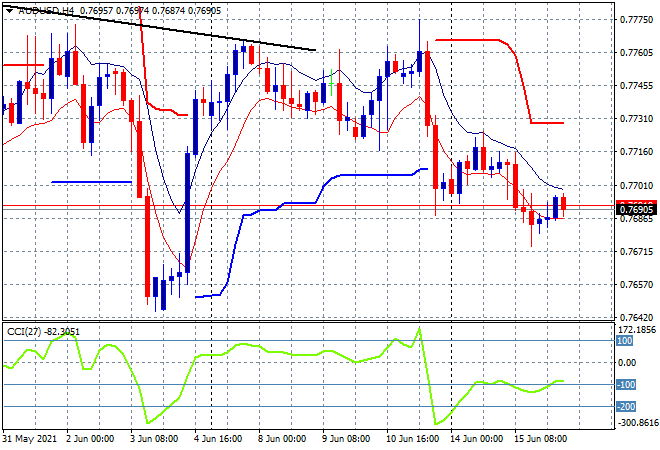This screenshot has width=660, height=450.
Task: Click the 172.1856 CCI maximum label
Action: pyautogui.click(x=638, y=330)
